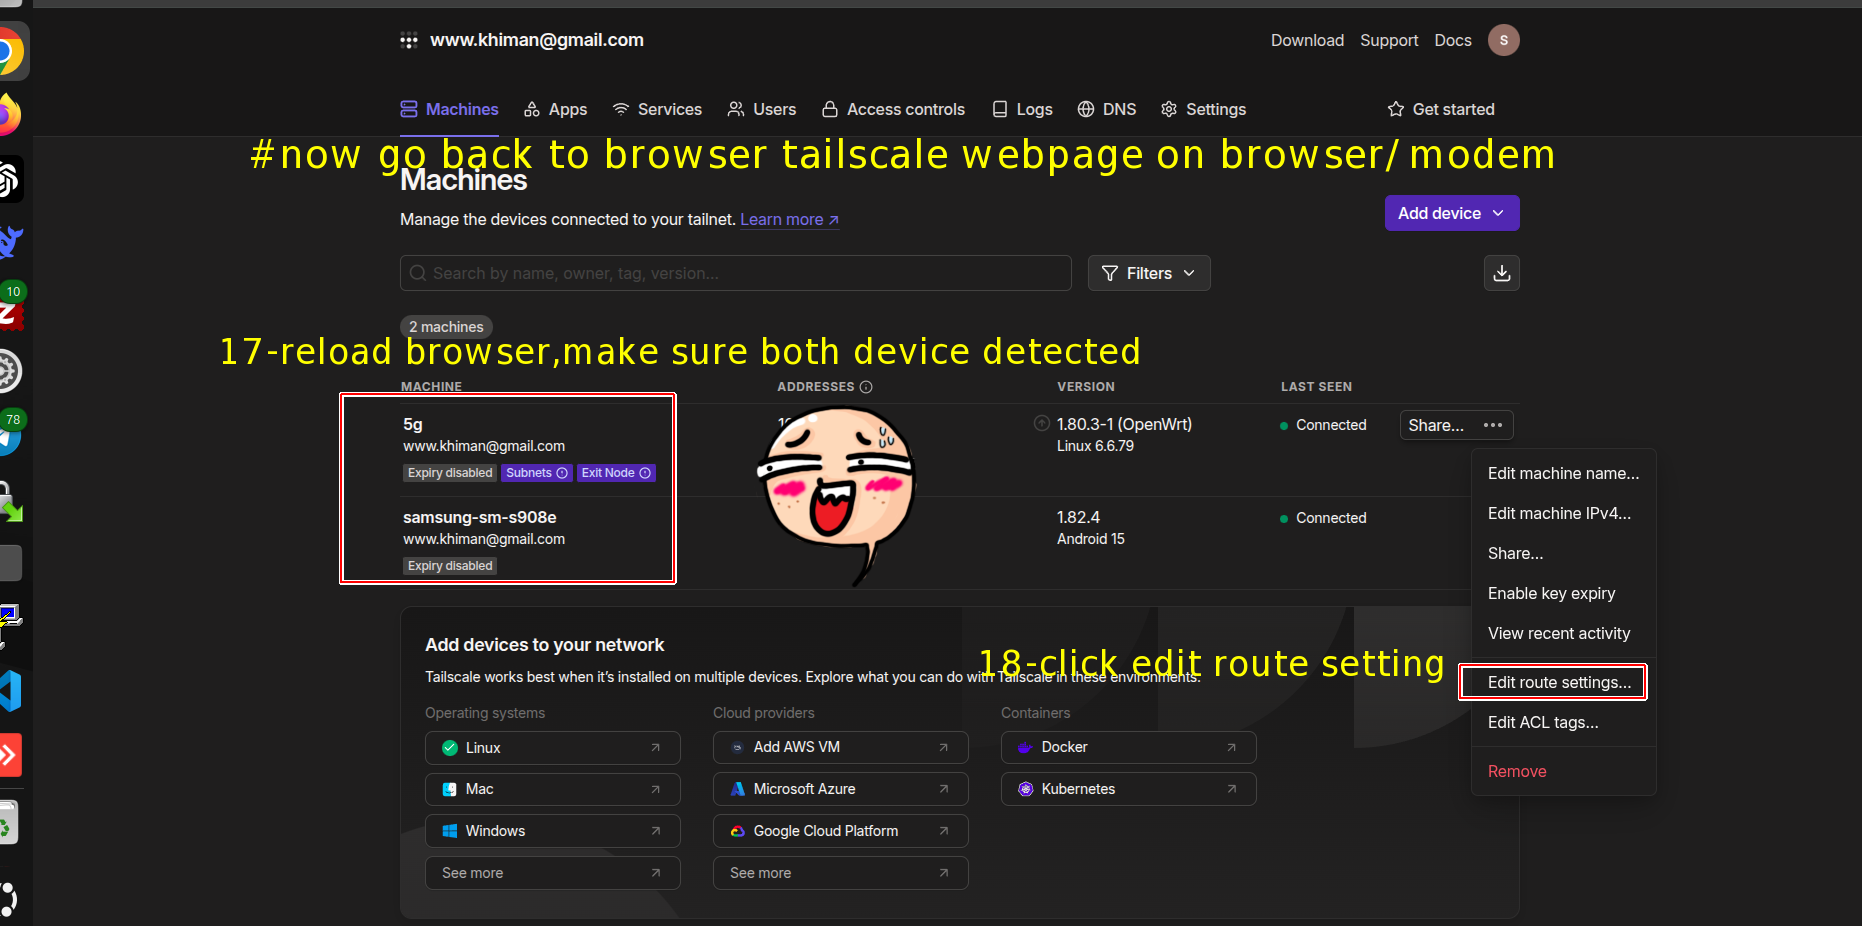Click the update available icon beside 1.80.3-1

coord(1041,424)
